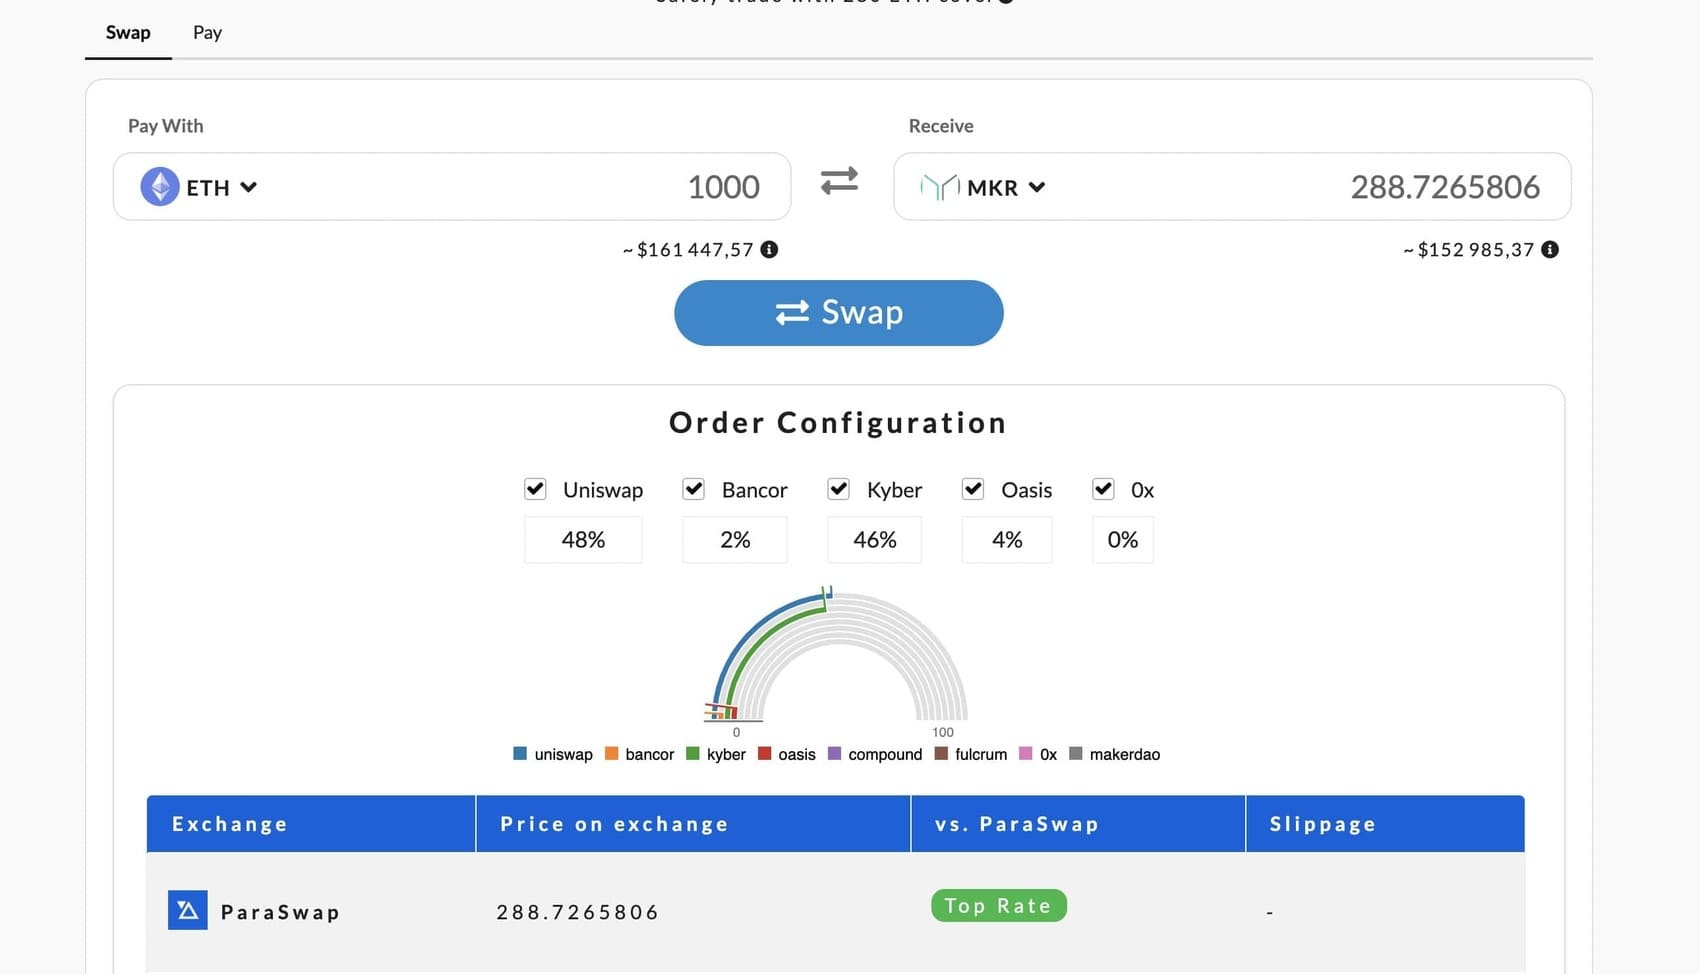Click the bancor orange legend swatch
The image size is (1700, 974).
[x=611, y=754]
